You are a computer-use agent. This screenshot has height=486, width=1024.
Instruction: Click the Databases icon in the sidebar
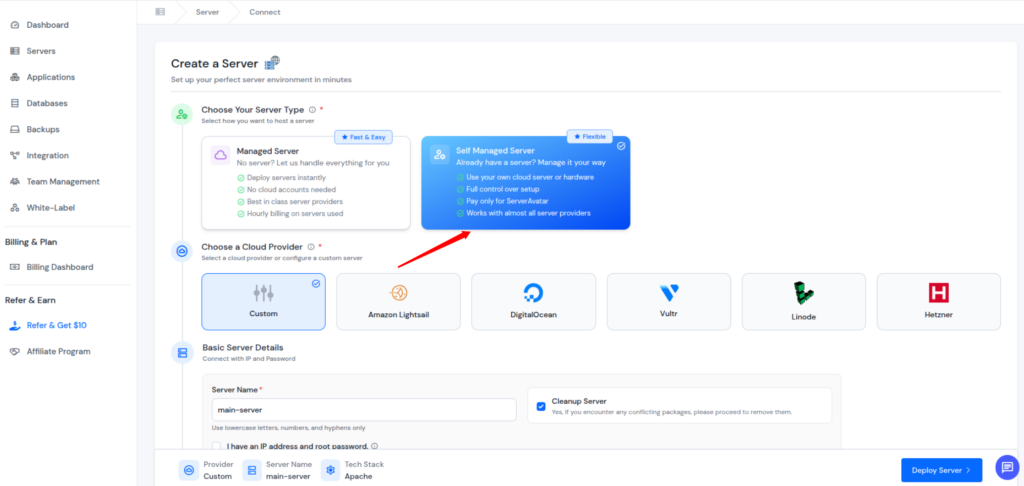tap(15, 103)
